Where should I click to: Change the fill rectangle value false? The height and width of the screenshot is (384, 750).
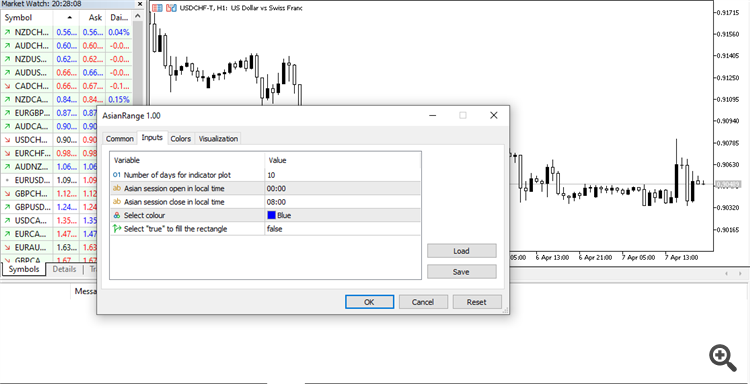point(343,229)
